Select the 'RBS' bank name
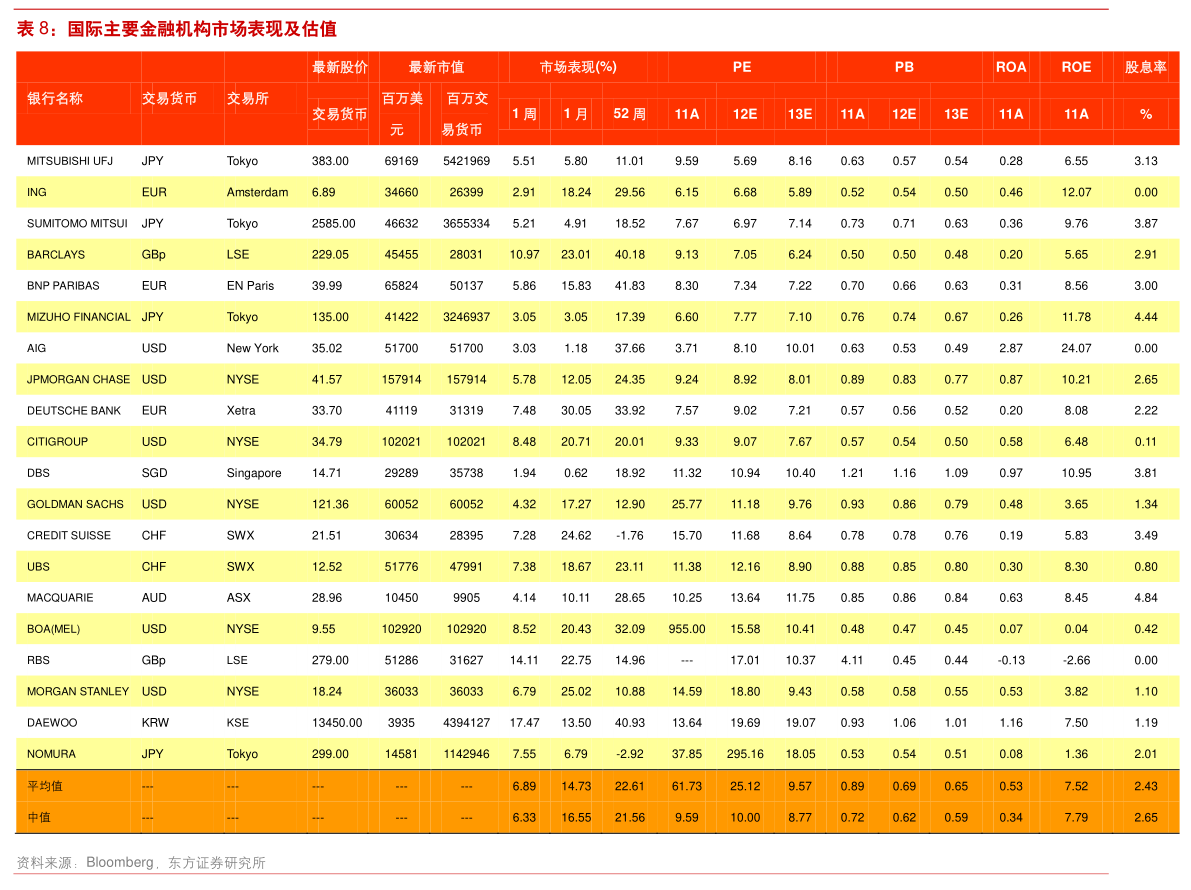This screenshot has width=1191, height=890. (38, 660)
